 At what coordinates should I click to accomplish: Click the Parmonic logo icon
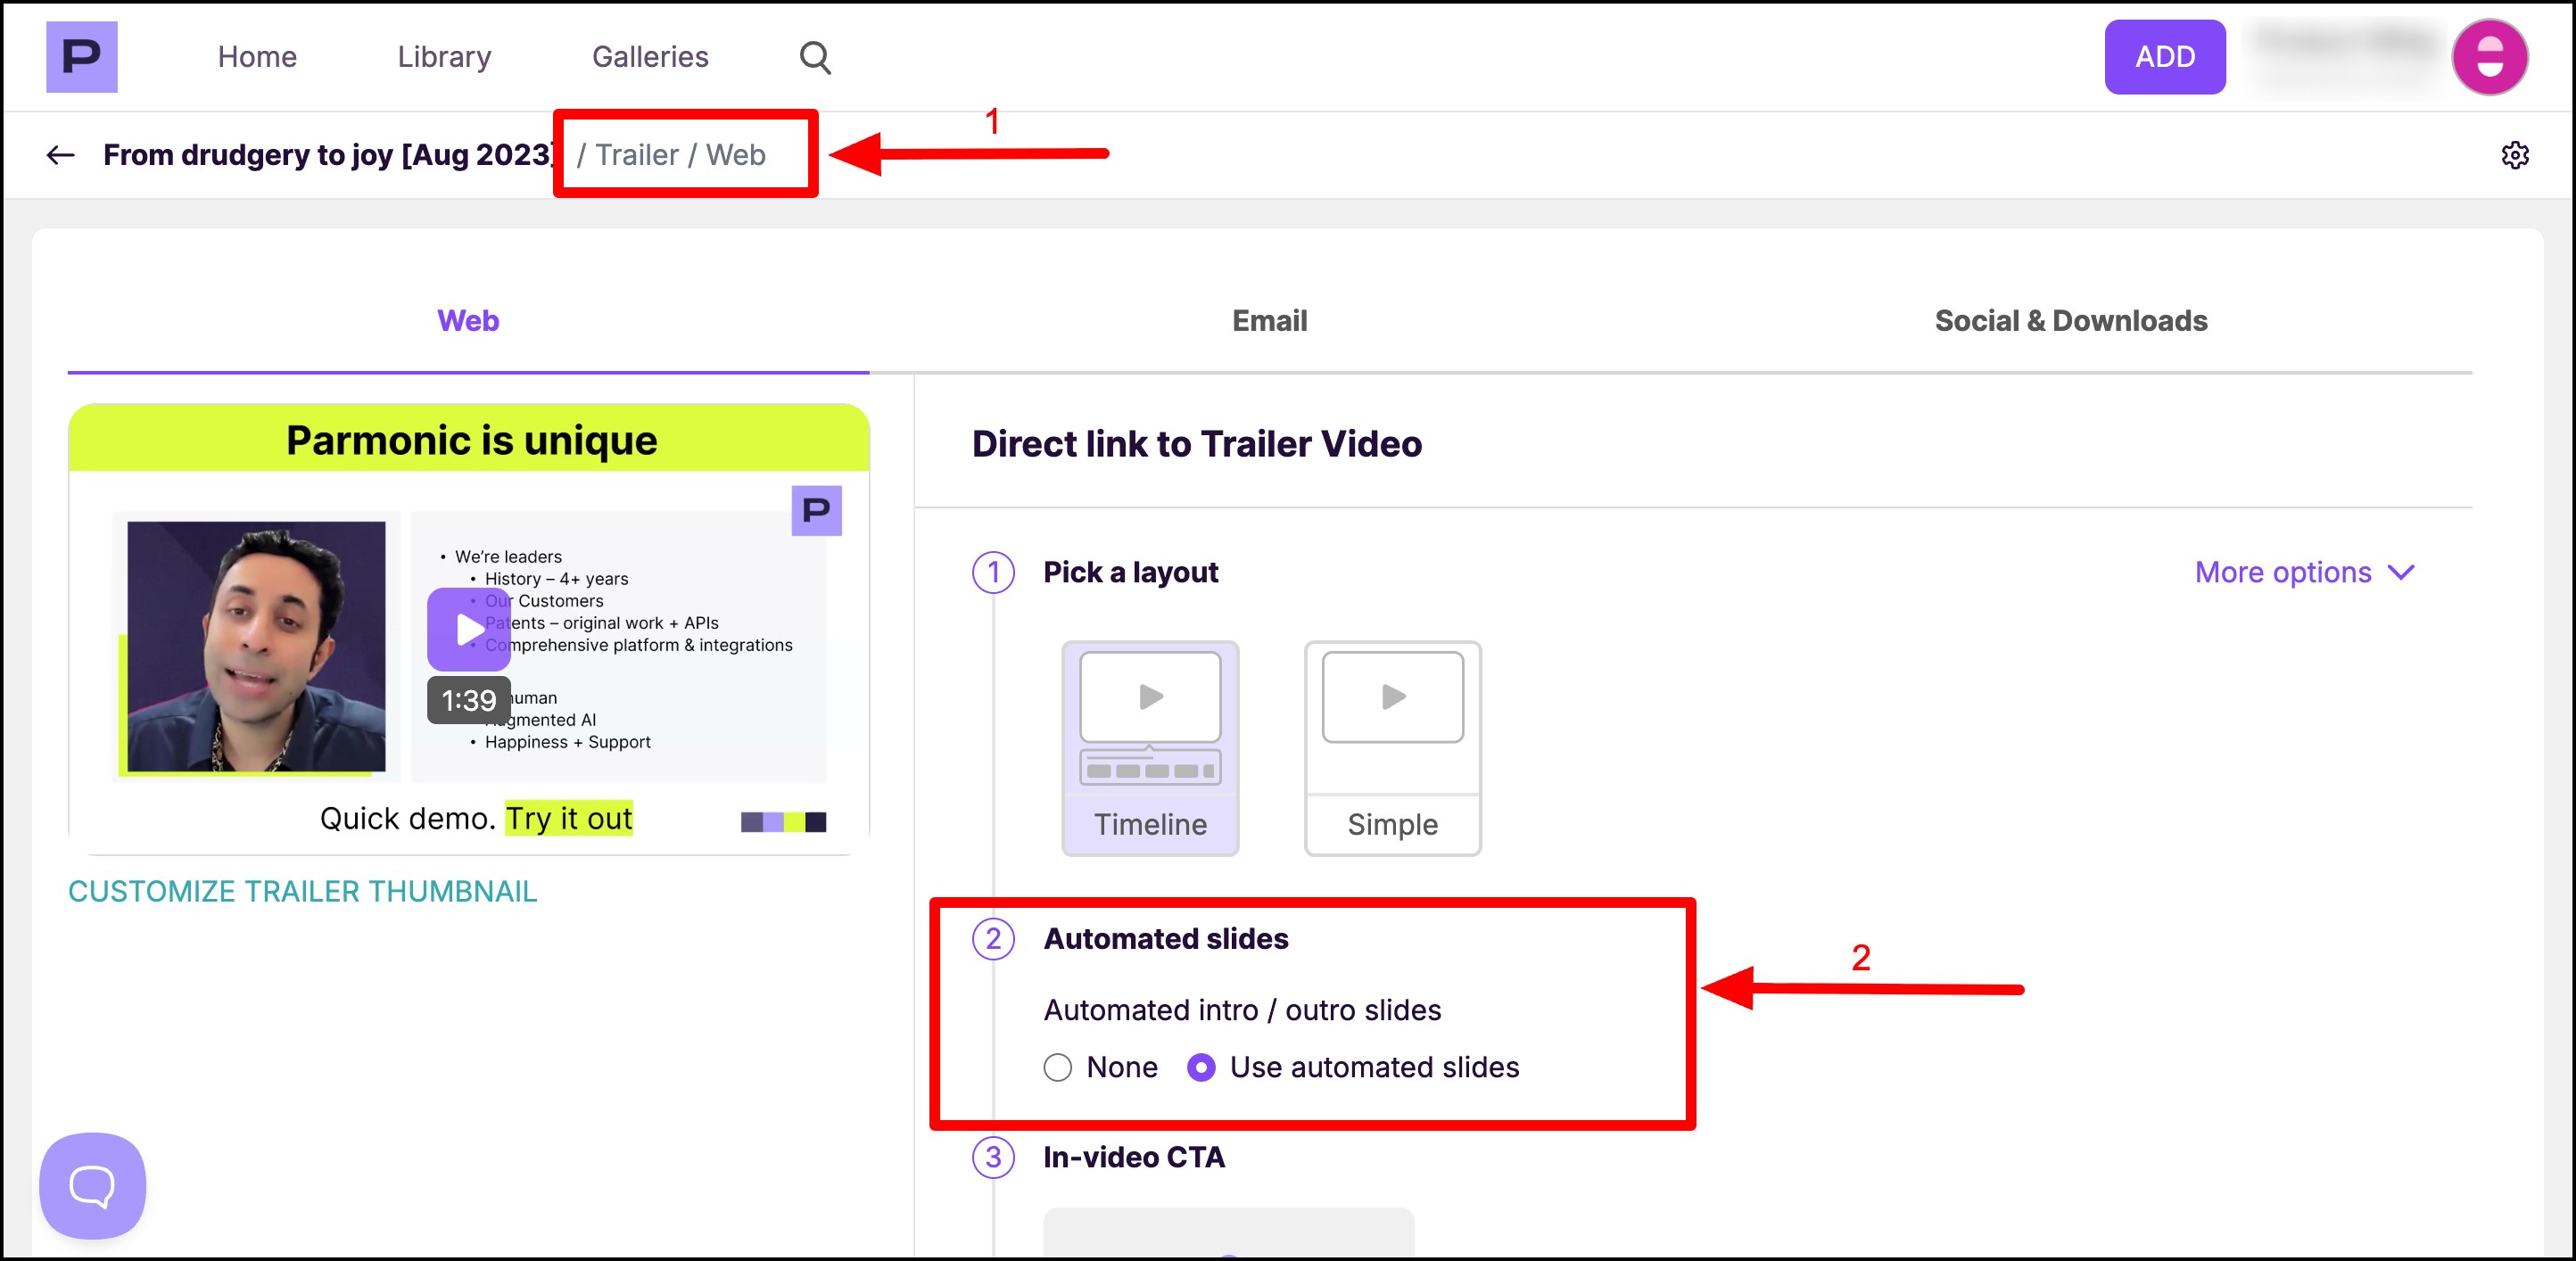coord(81,57)
